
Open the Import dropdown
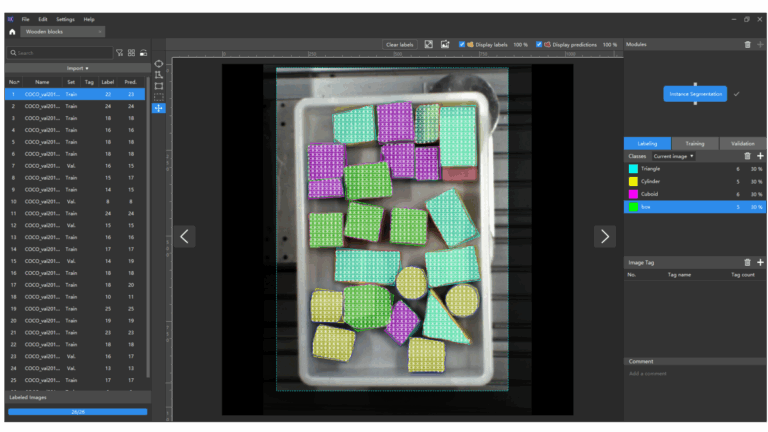(x=78, y=68)
